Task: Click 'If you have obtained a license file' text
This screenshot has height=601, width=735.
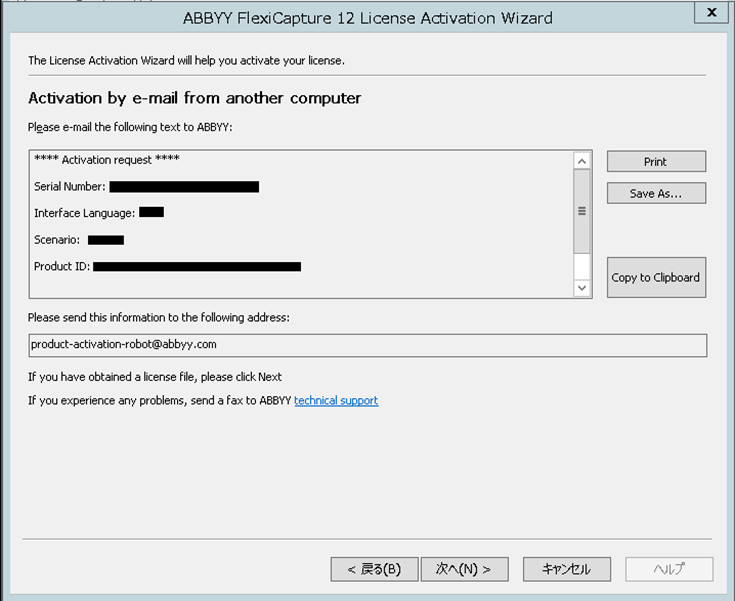Action: [155, 377]
